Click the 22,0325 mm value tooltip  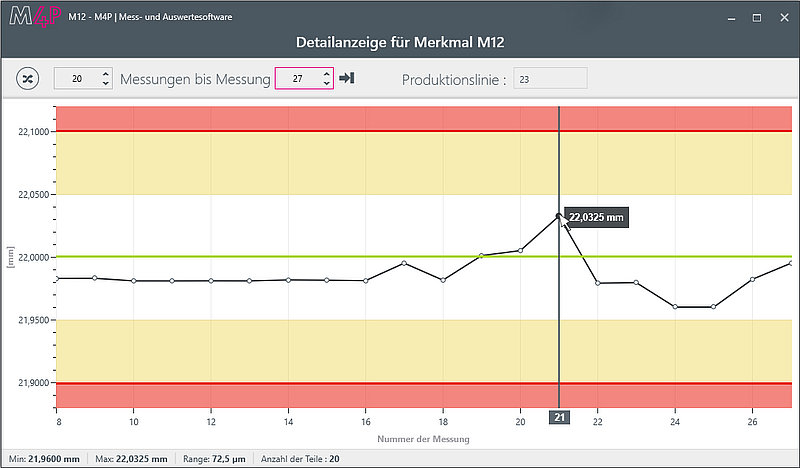(596, 217)
